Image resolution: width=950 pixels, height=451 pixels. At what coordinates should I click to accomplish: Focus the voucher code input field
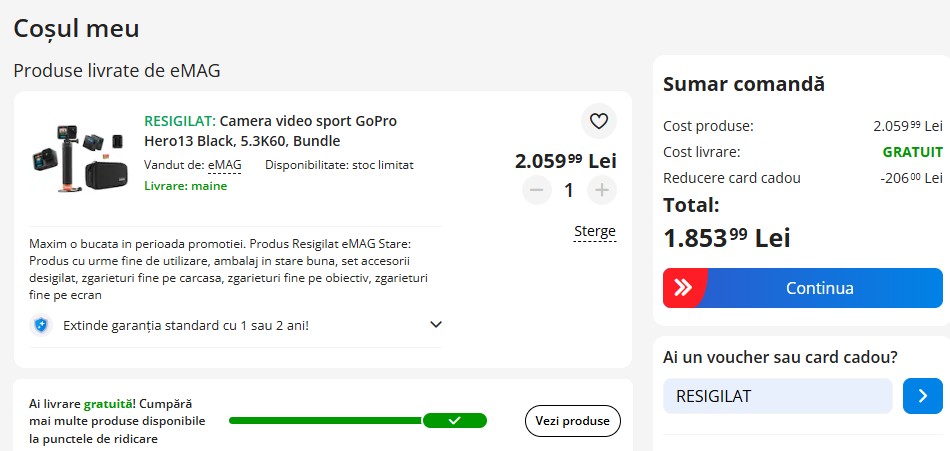click(x=777, y=396)
